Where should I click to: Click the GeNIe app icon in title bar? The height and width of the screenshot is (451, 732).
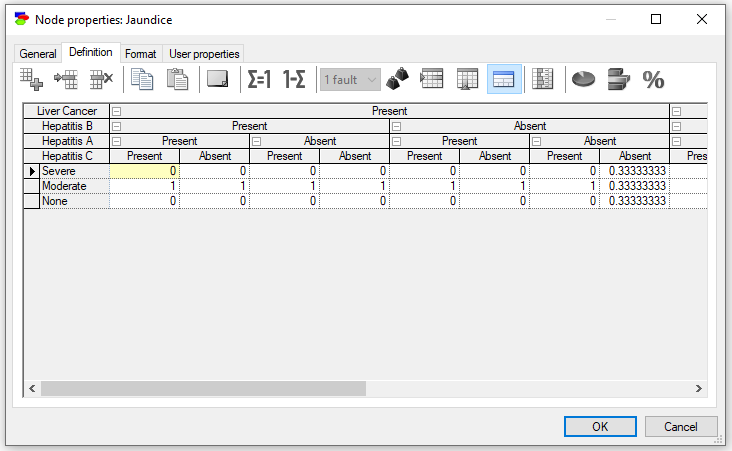pyautogui.click(x=21, y=19)
